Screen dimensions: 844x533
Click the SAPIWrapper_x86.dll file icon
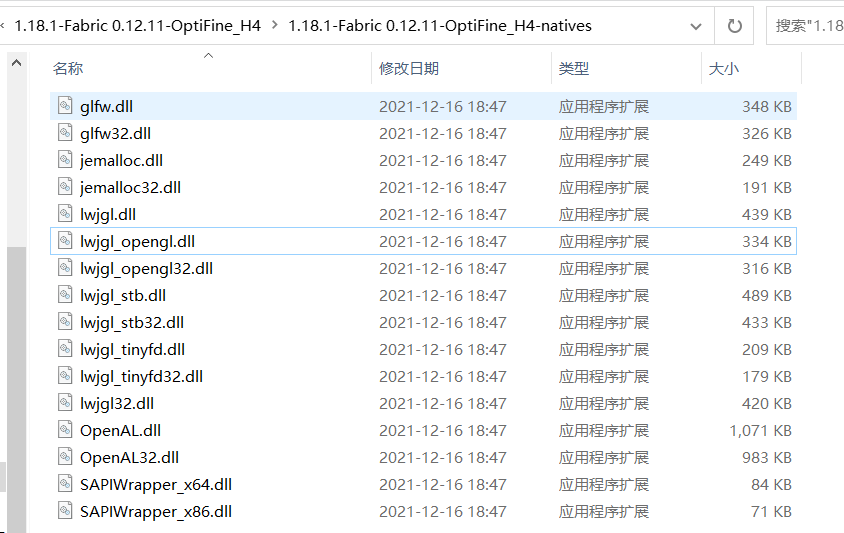(65, 510)
